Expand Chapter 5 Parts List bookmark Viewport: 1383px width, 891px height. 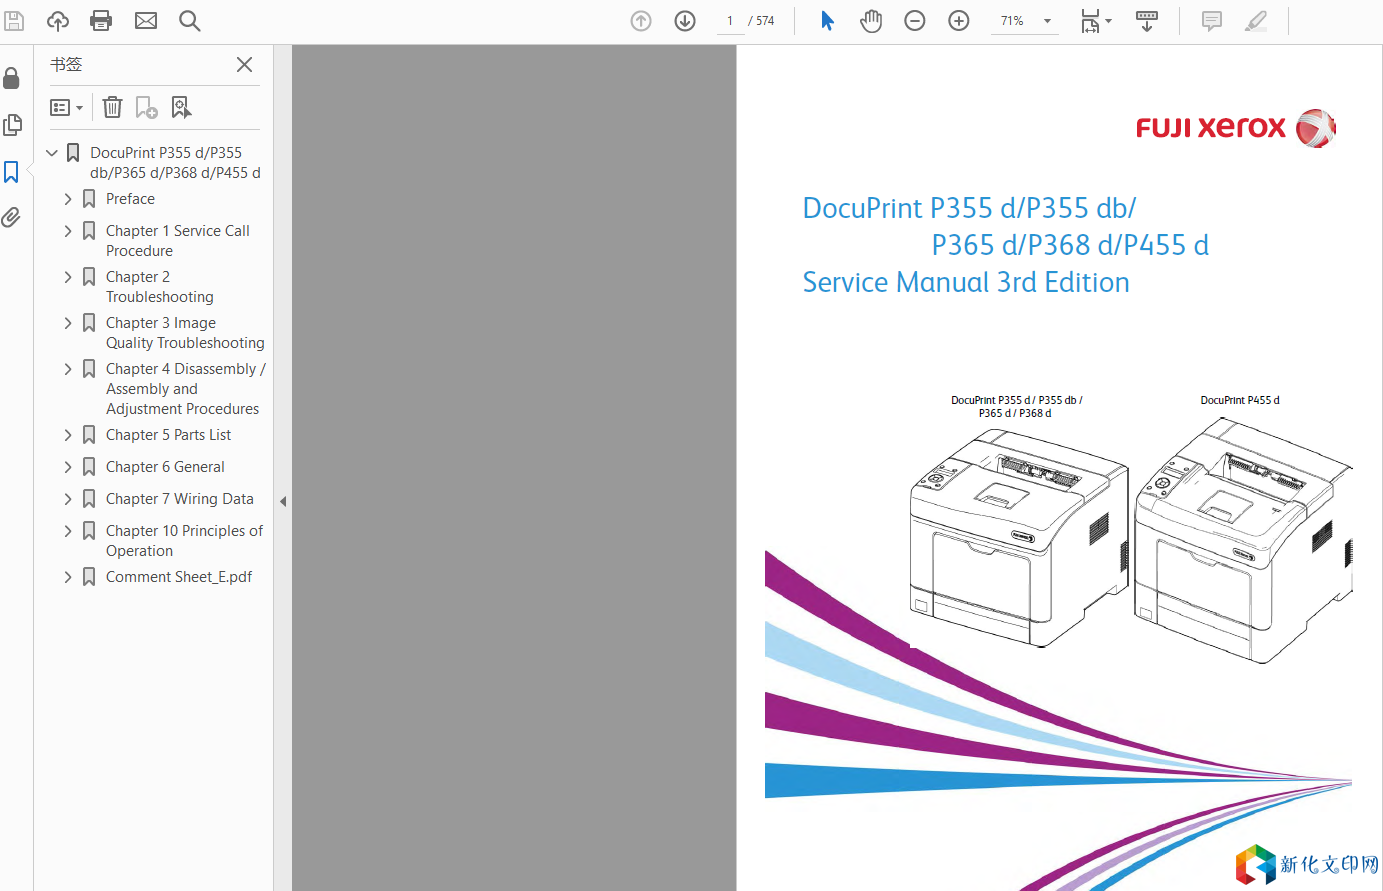(x=68, y=435)
